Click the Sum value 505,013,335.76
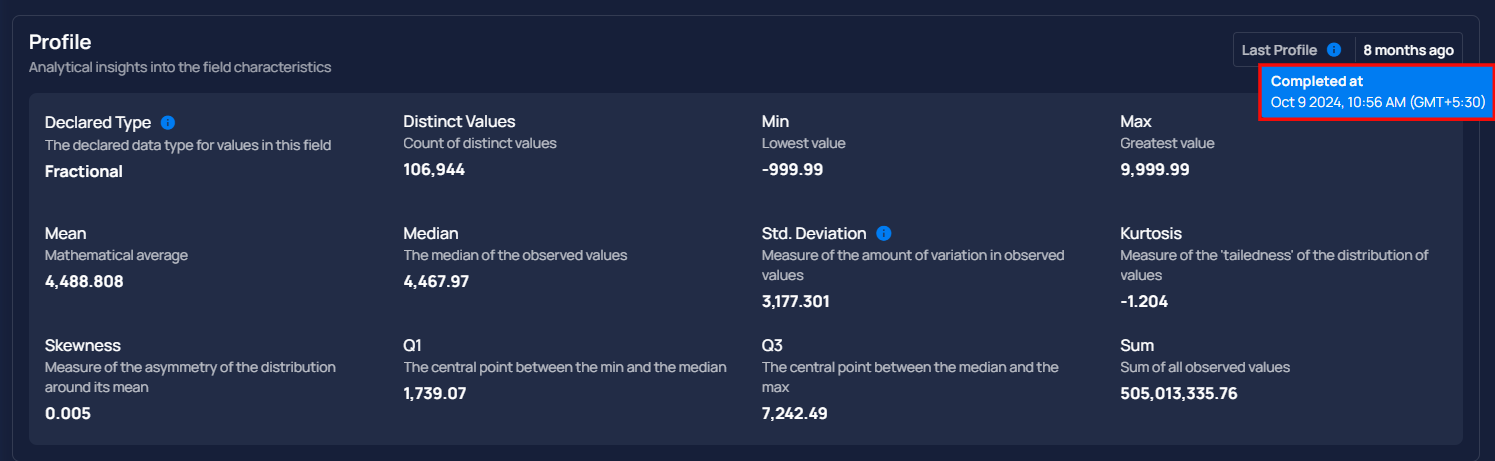This screenshot has width=1495, height=461. [1179, 393]
